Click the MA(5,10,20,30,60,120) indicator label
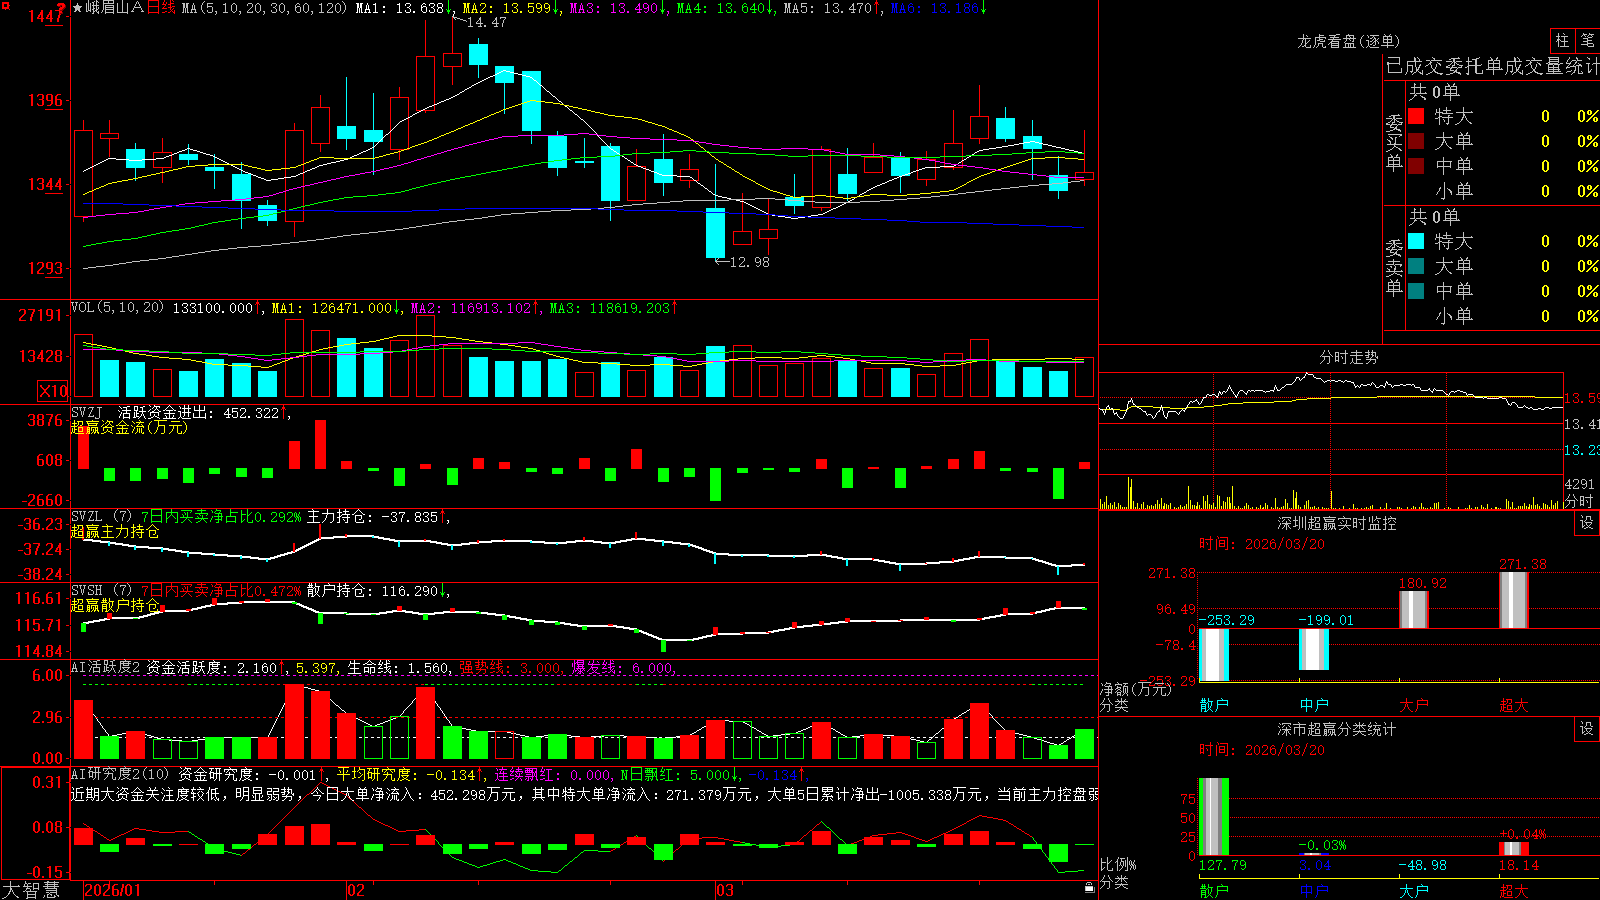The image size is (1600, 900). coord(264,8)
